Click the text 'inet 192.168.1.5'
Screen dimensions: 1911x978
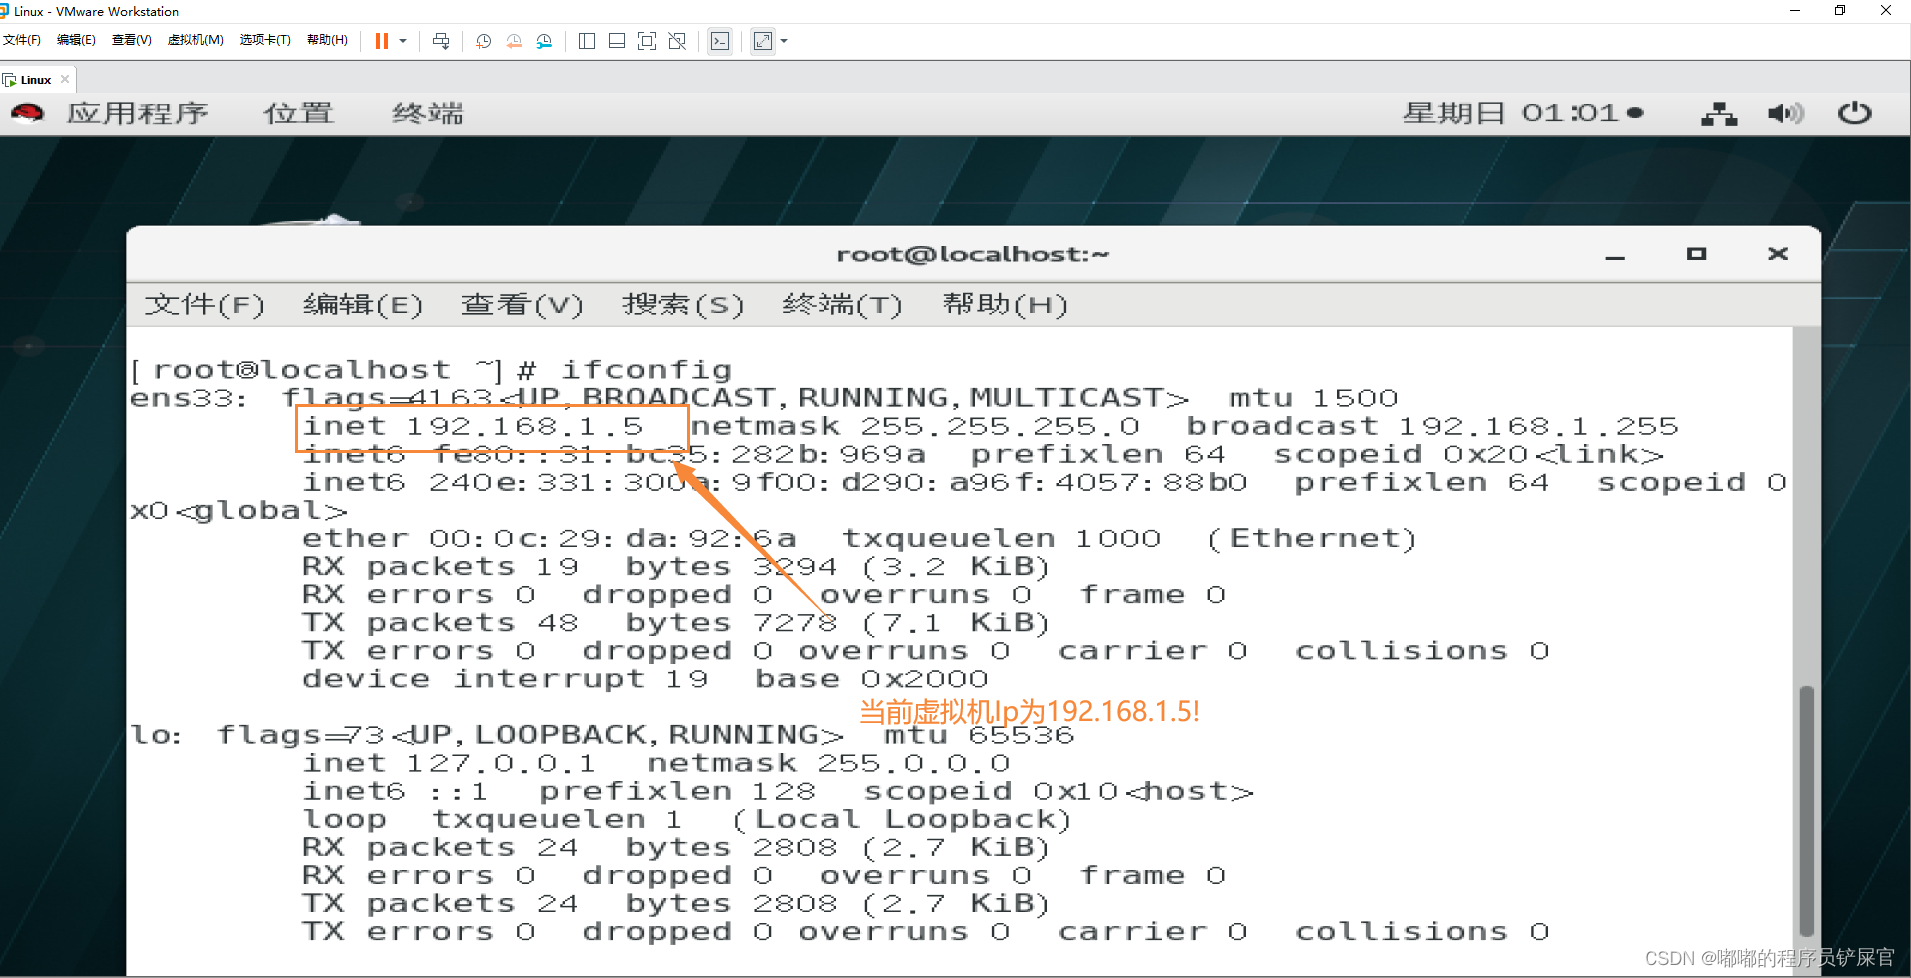click(474, 426)
